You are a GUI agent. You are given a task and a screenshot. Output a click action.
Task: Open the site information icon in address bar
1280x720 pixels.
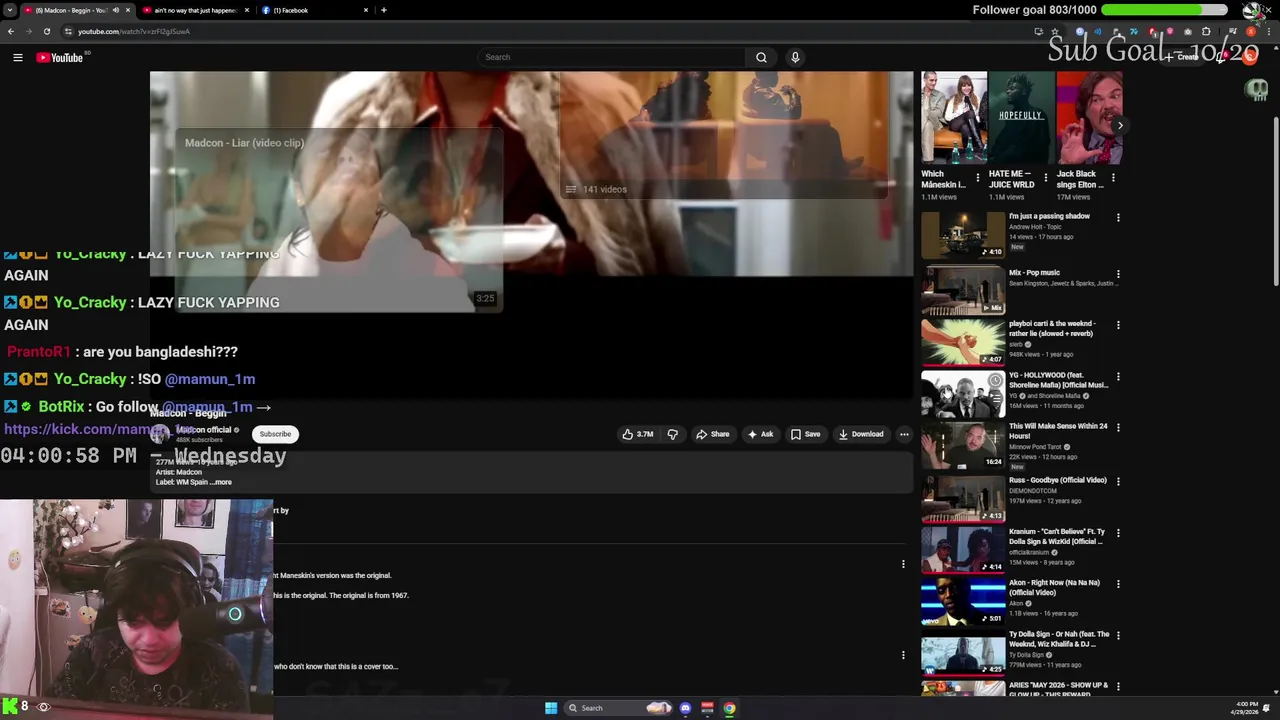[x=68, y=31]
